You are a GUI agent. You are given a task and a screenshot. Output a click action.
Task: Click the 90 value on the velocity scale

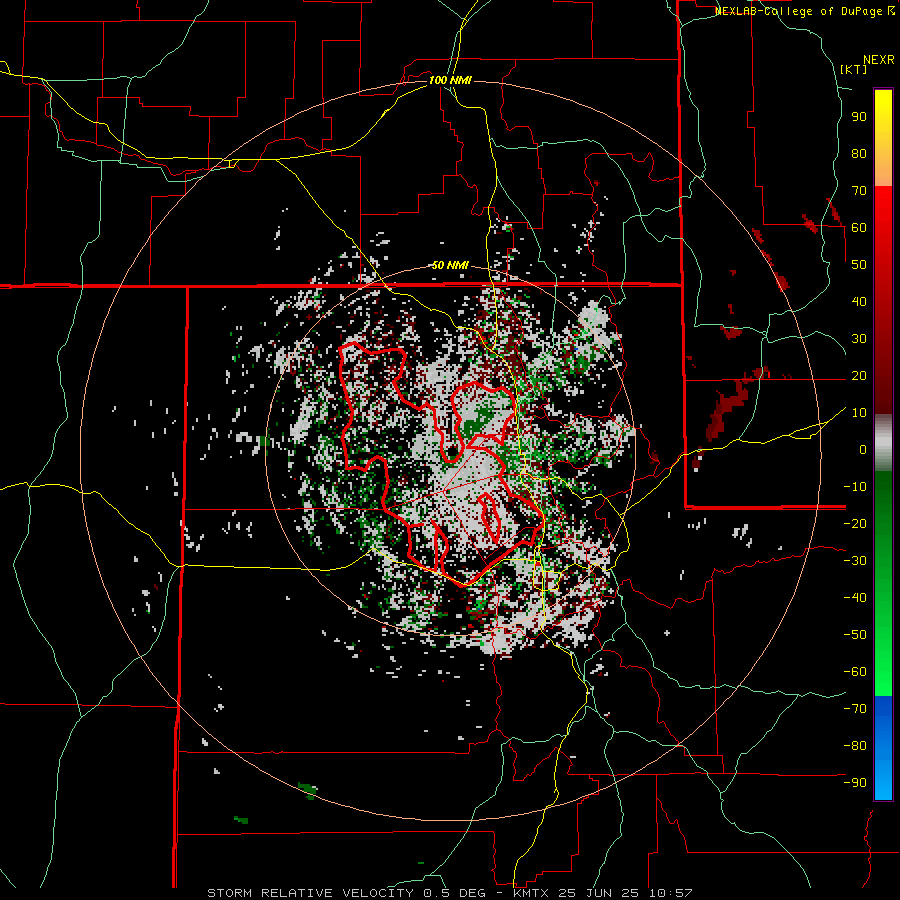(859, 117)
